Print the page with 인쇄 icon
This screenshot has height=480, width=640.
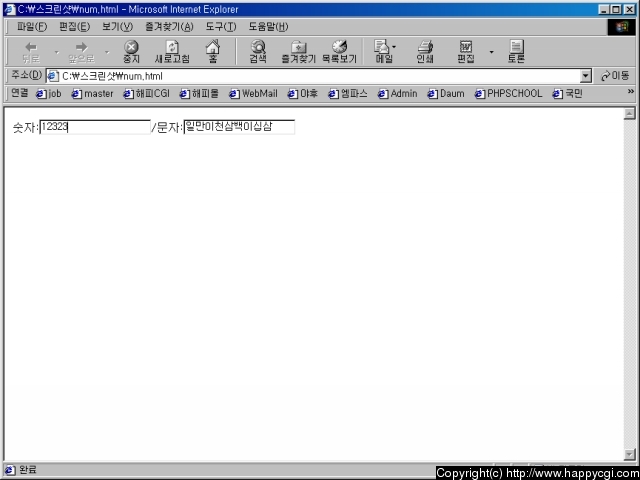point(425,52)
